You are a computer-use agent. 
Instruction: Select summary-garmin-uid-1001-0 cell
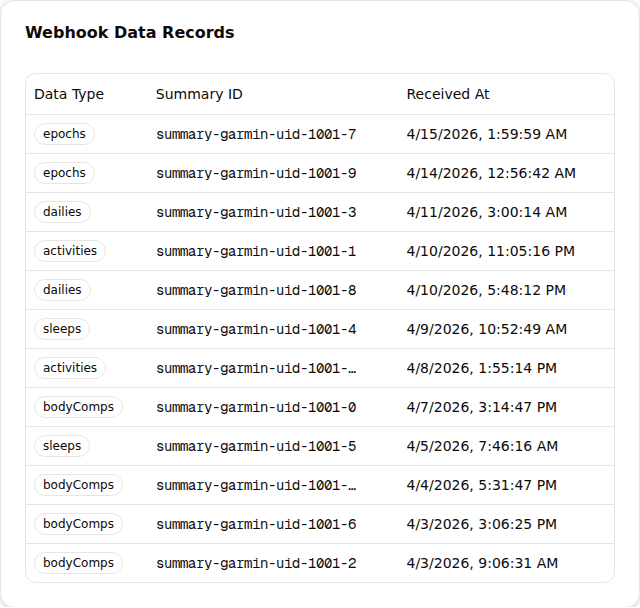pos(256,407)
